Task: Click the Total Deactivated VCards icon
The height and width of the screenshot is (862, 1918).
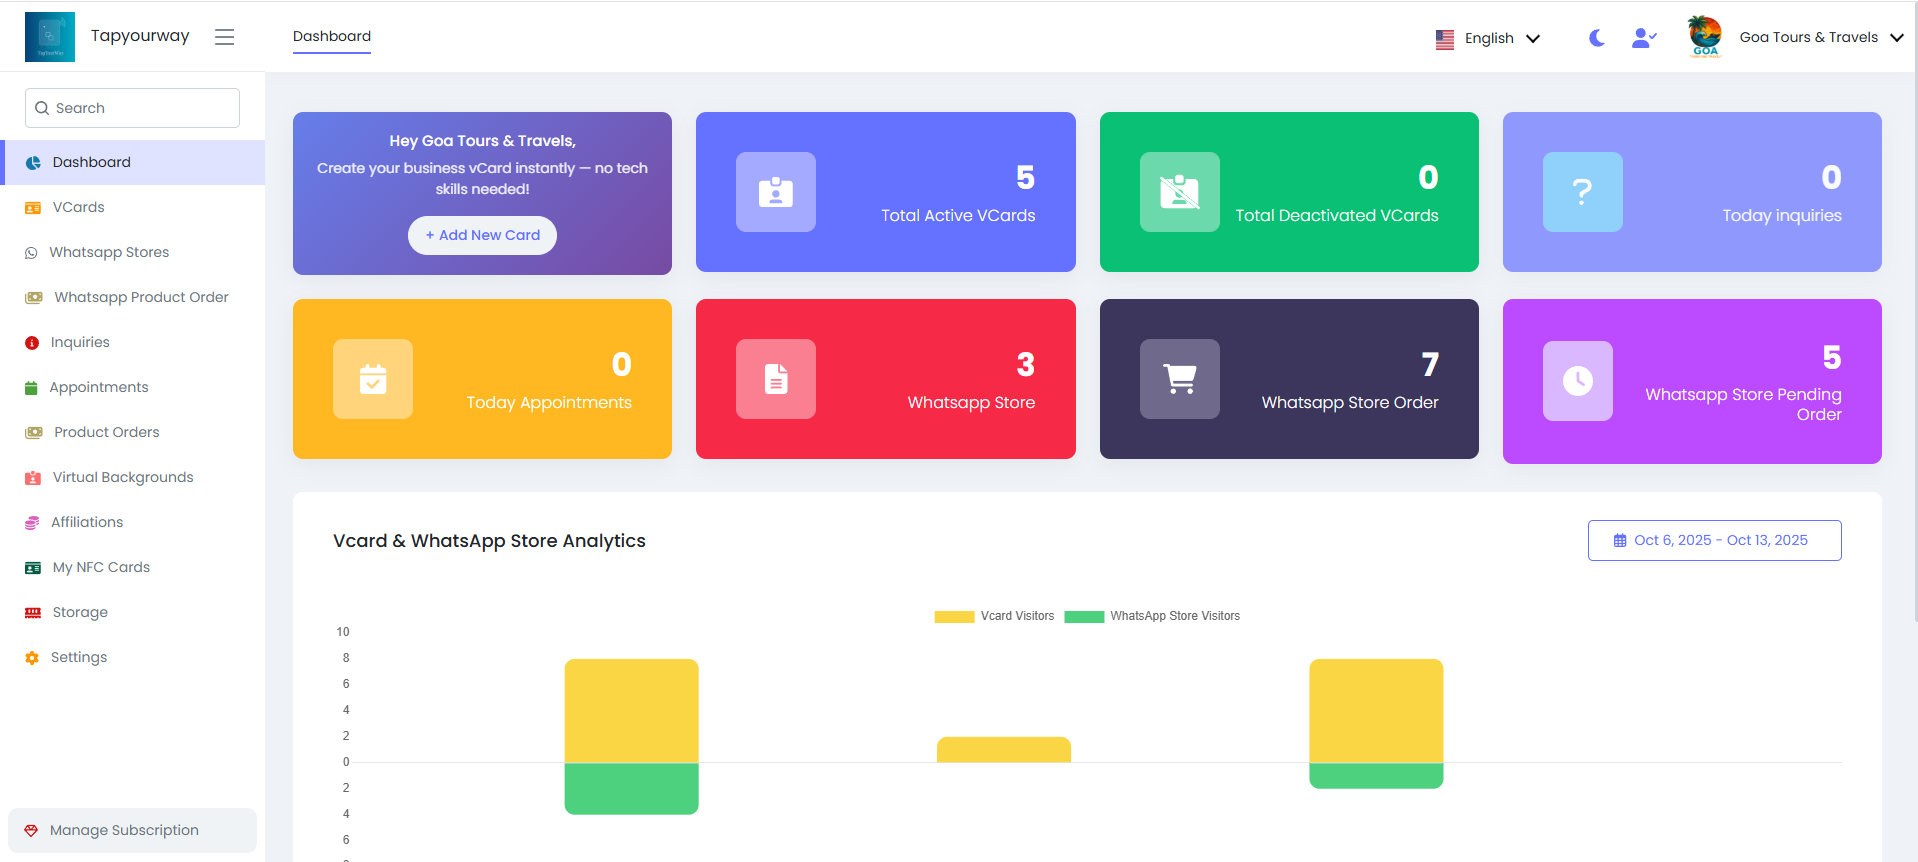Action: coord(1180,192)
